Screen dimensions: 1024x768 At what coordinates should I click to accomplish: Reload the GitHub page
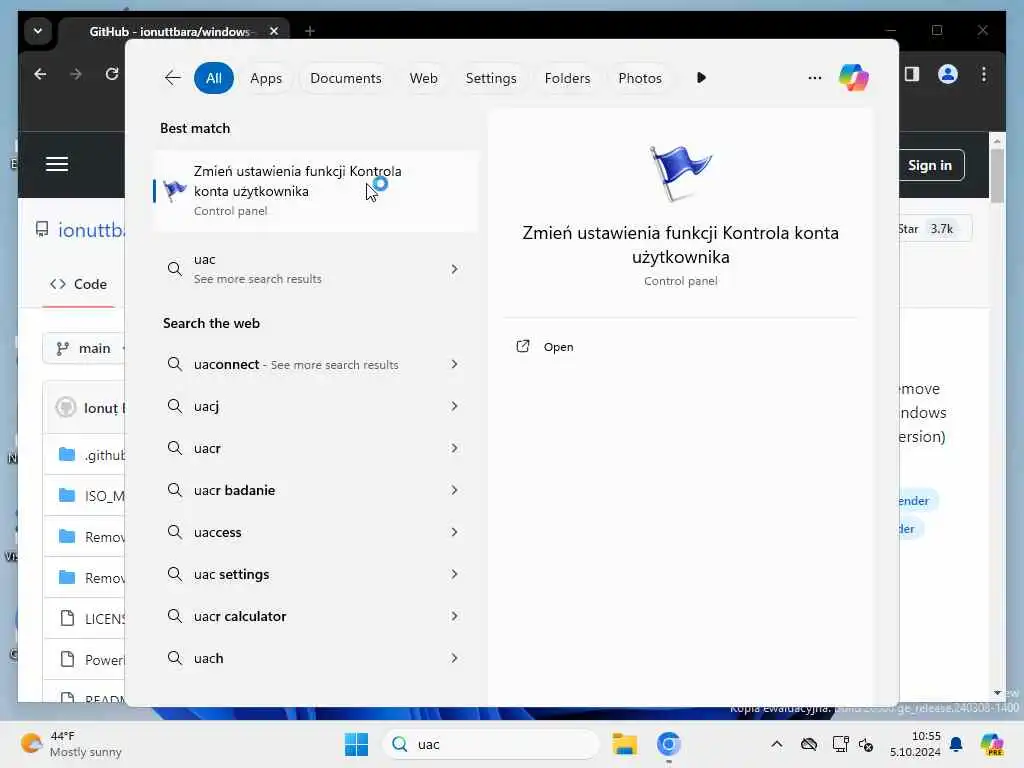pos(112,74)
